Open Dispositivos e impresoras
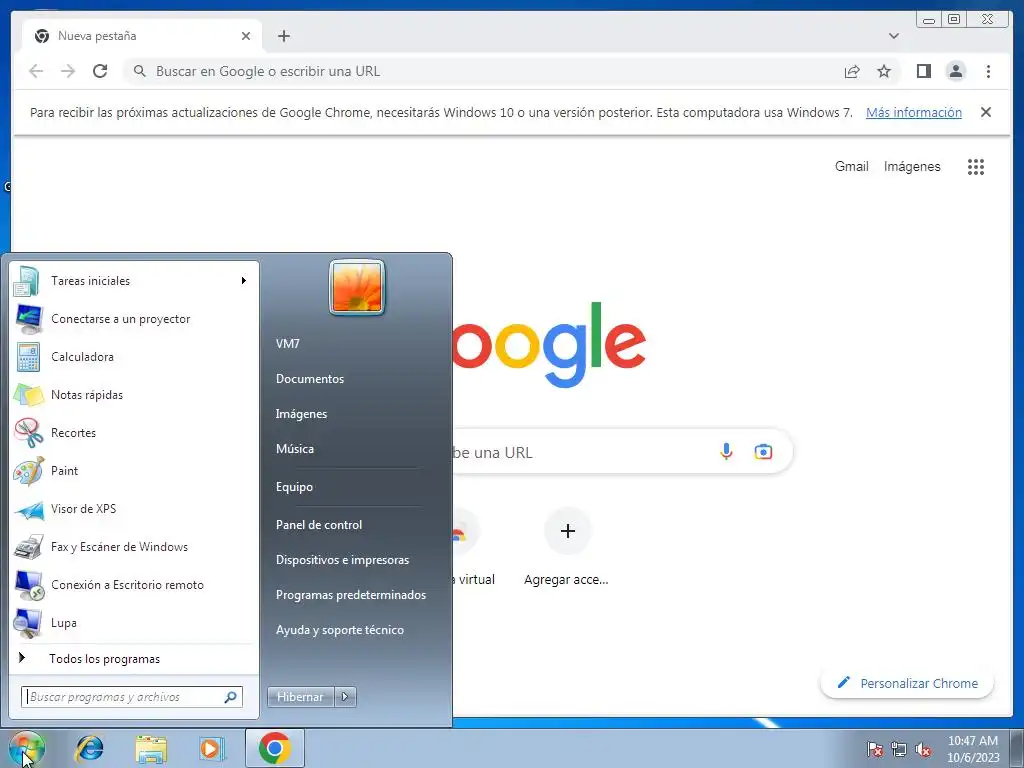Screen dimensions: 1024x768 [342, 560]
